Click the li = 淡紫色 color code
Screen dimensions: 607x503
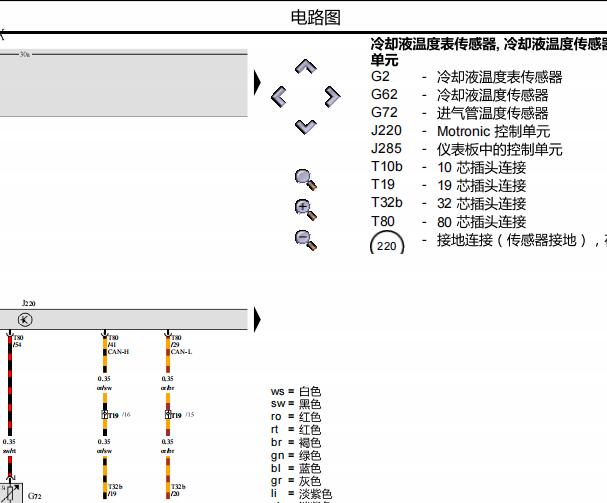tap(301, 494)
